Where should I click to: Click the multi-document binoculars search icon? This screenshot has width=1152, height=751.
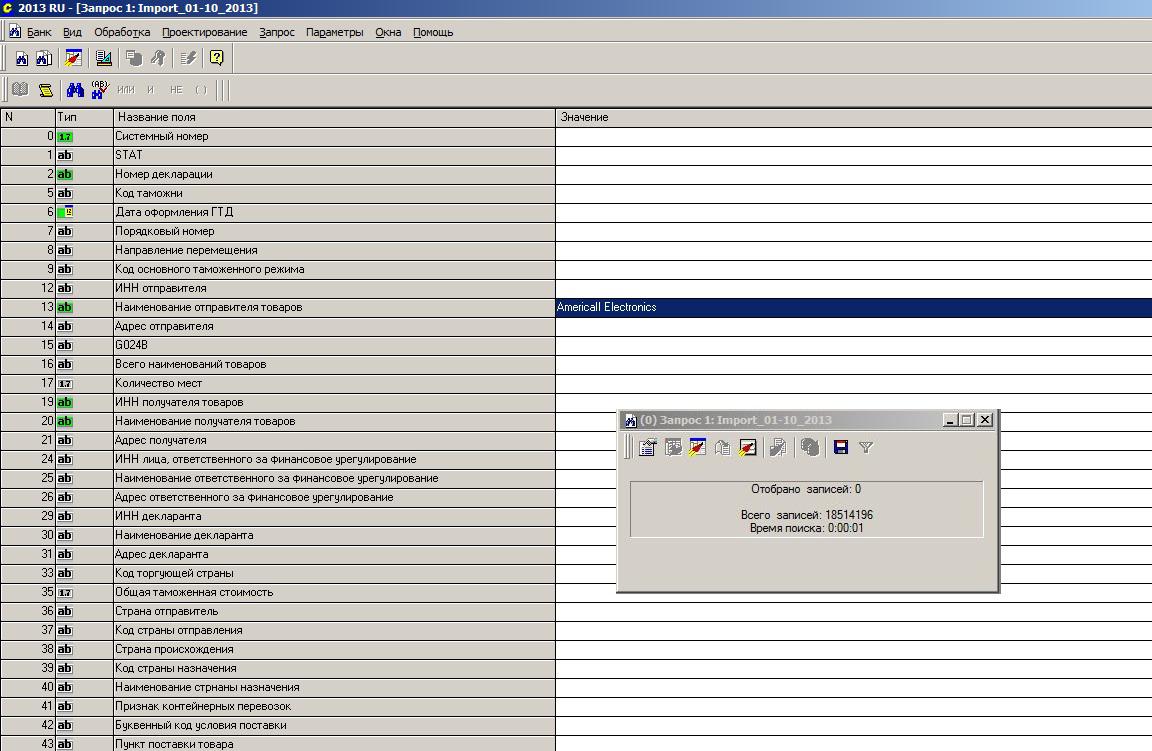click(x=44, y=58)
